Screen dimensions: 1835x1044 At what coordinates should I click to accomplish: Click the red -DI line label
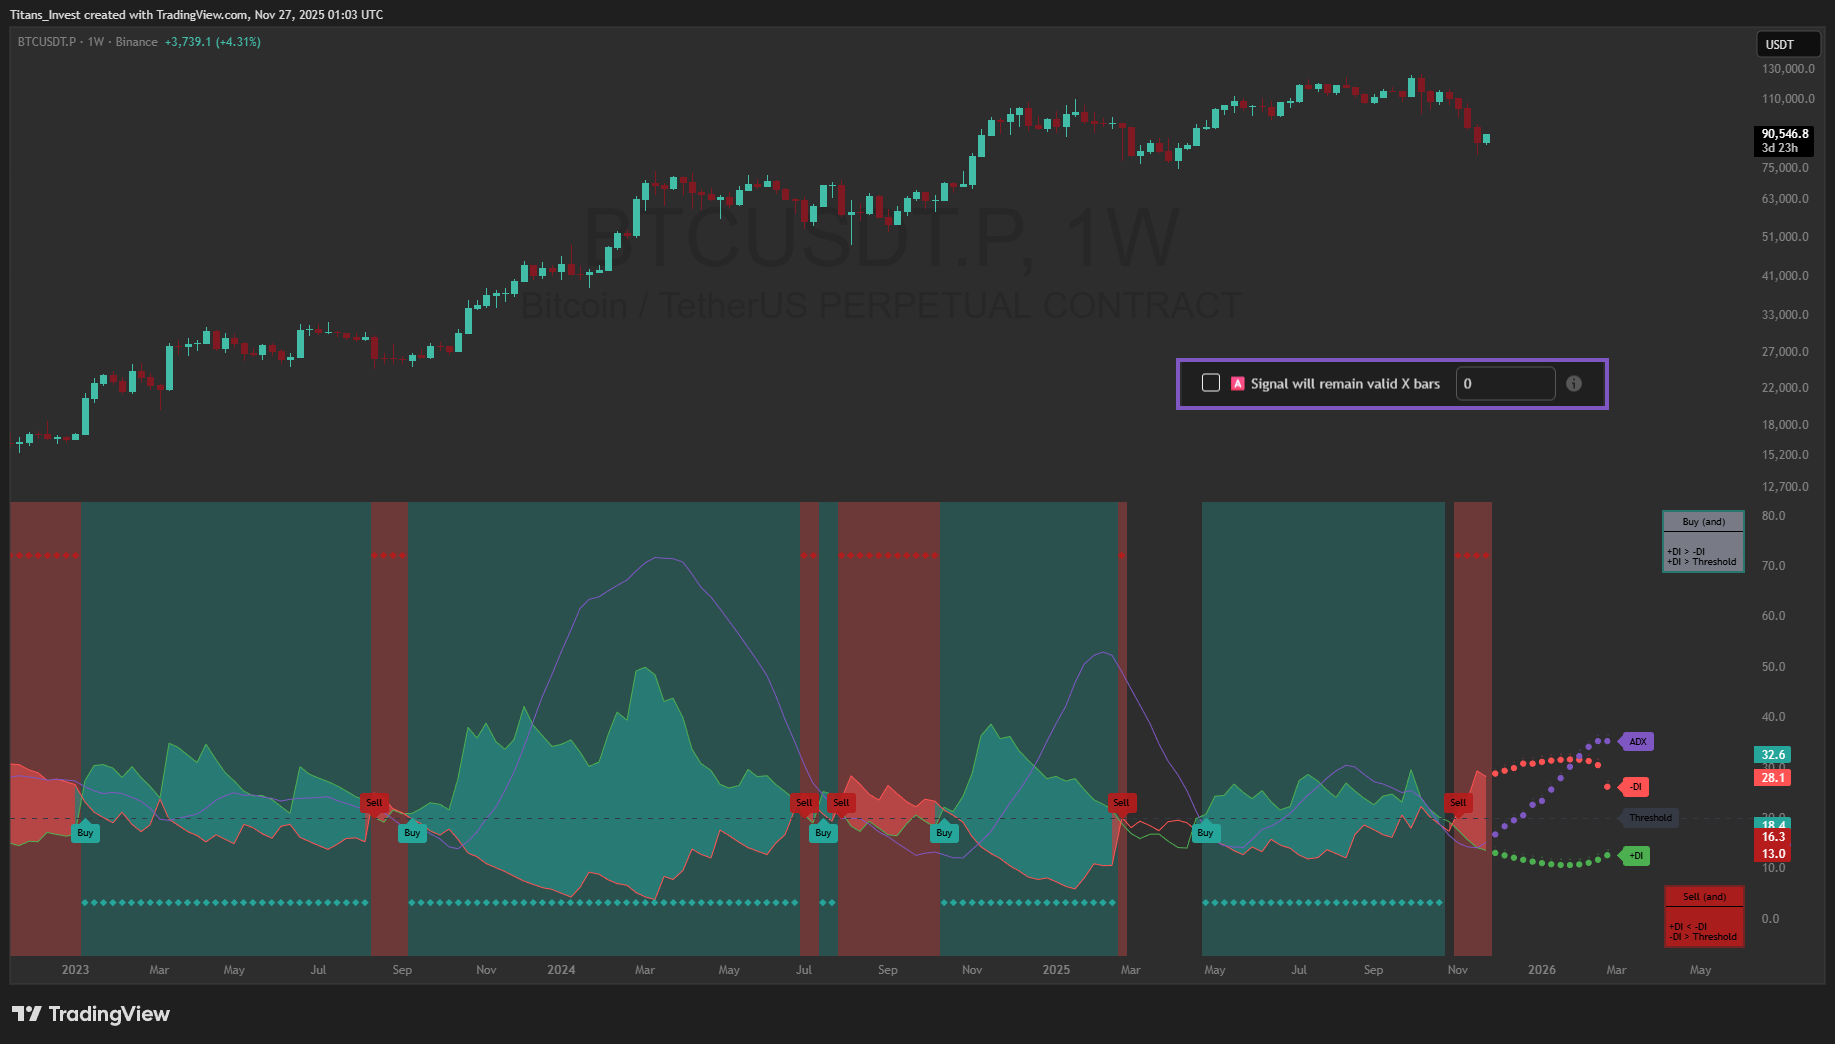(x=1634, y=787)
